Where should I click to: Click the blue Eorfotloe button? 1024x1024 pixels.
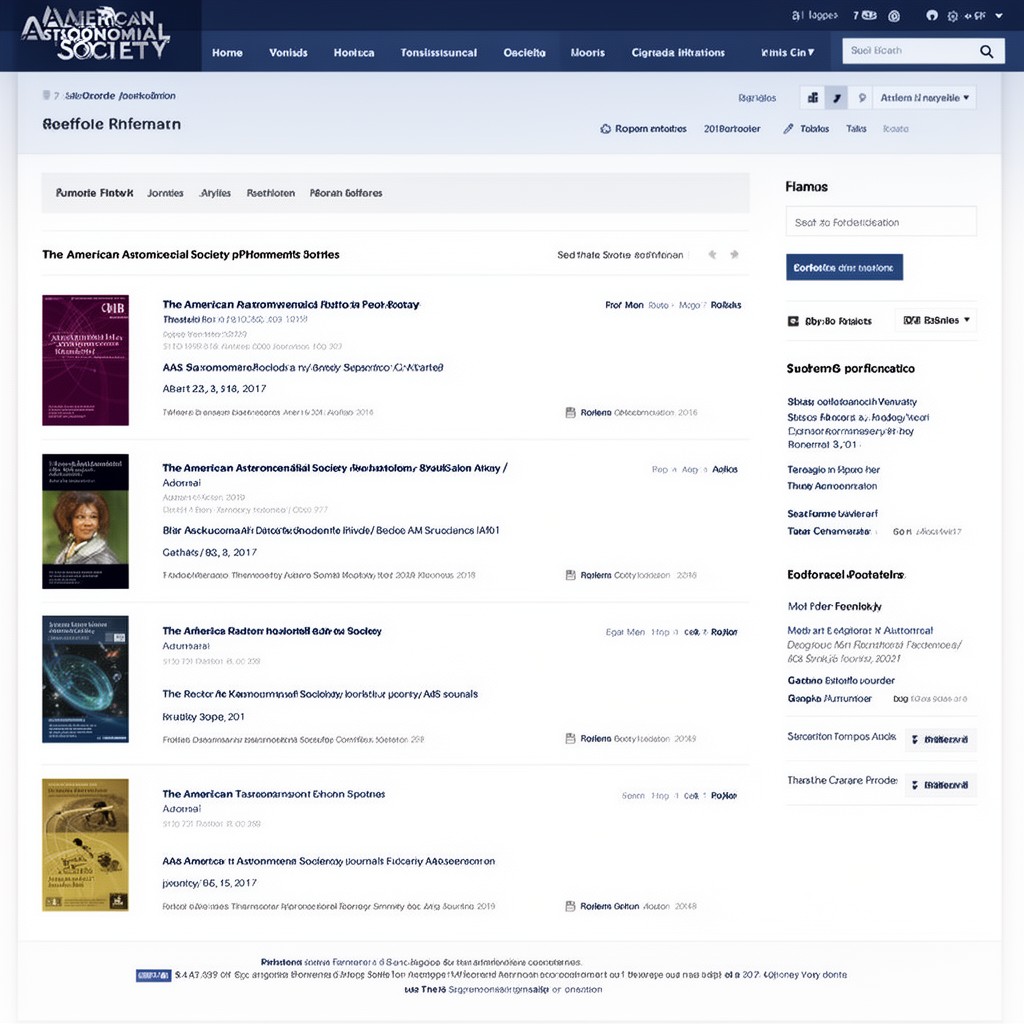(844, 268)
